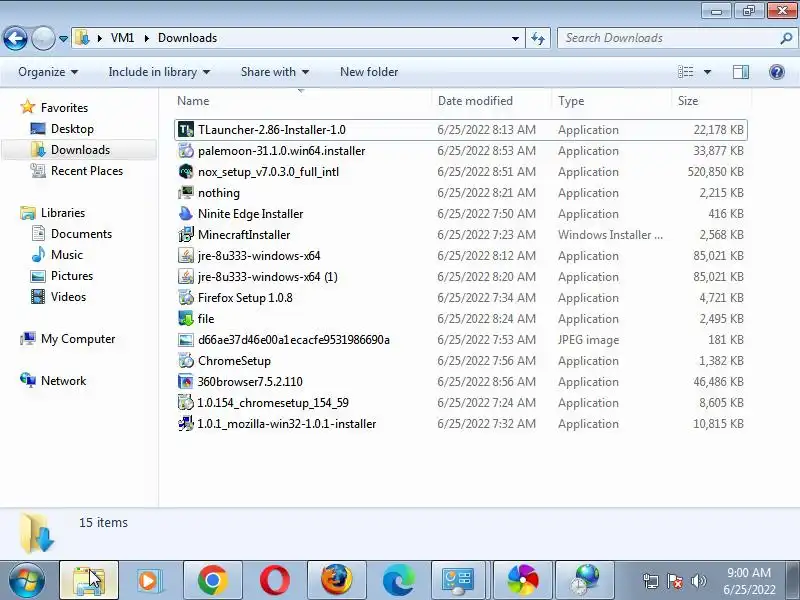Click the 1.0.1_mozilla-win32 installer icon
The width and height of the screenshot is (800, 600).
pyautogui.click(x=186, y=423)
